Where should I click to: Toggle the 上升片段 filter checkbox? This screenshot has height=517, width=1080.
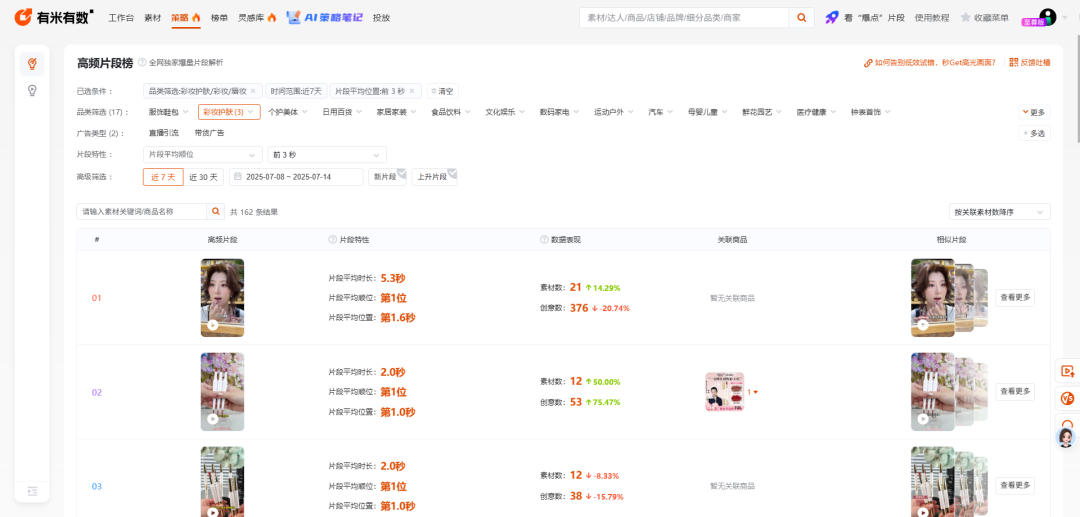[434, 177]
